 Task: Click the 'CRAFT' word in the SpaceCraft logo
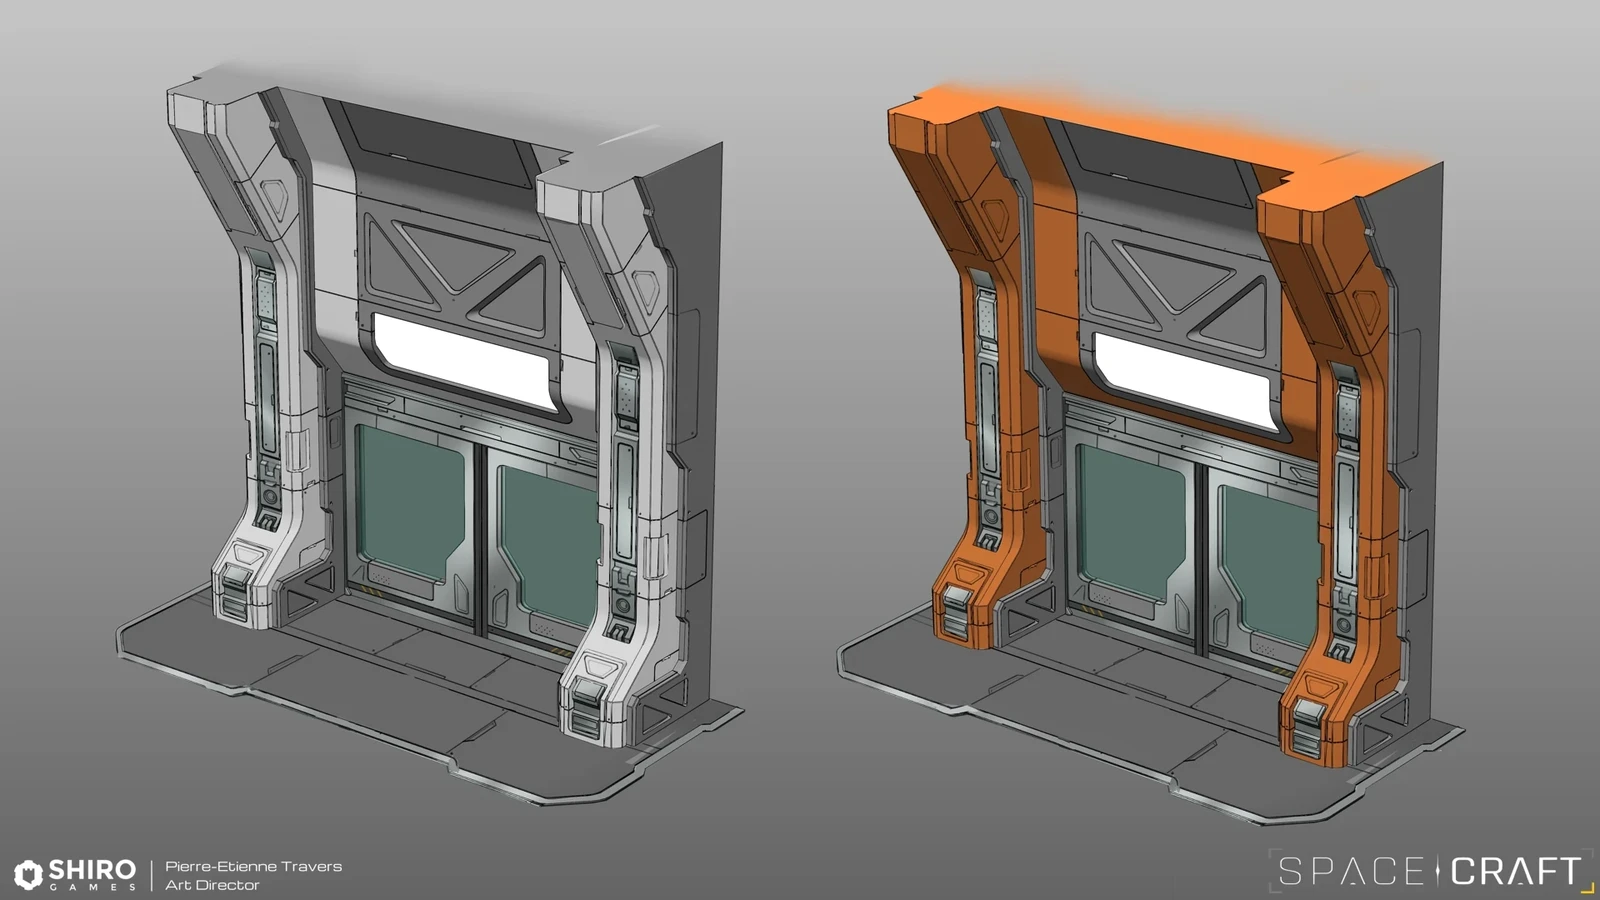point(1514,872)
